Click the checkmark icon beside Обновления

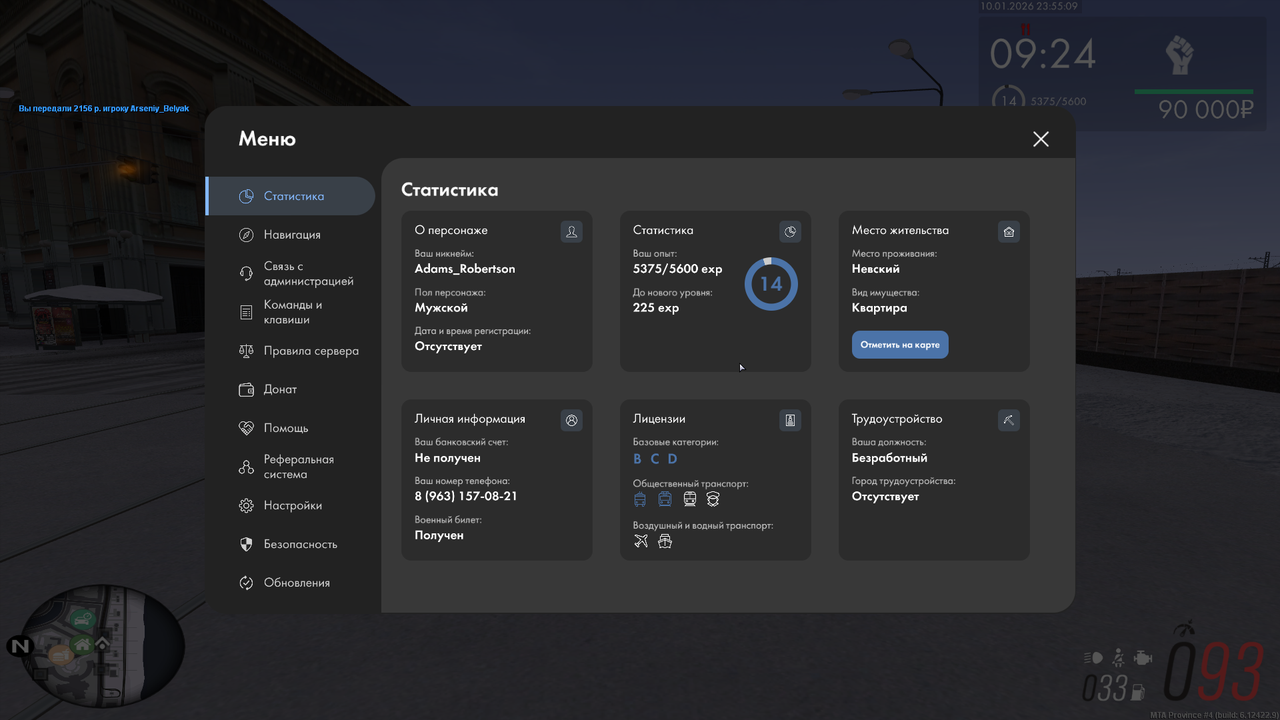point(246,583)
